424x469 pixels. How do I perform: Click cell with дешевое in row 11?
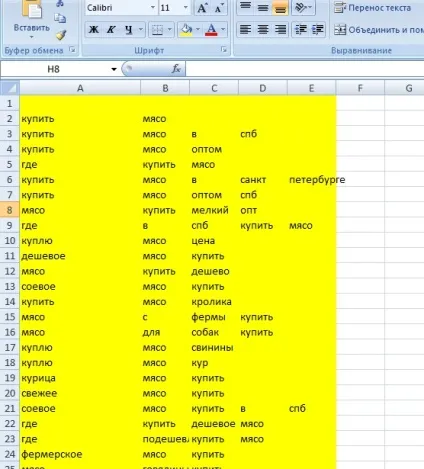(80, 256)
